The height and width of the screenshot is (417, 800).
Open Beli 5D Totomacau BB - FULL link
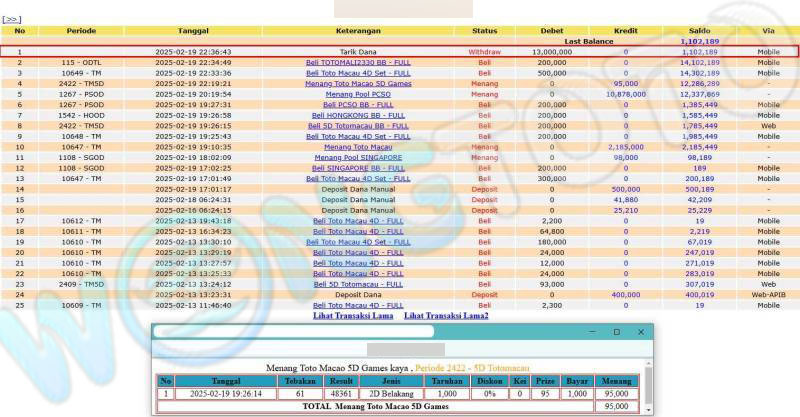point(357,125)
